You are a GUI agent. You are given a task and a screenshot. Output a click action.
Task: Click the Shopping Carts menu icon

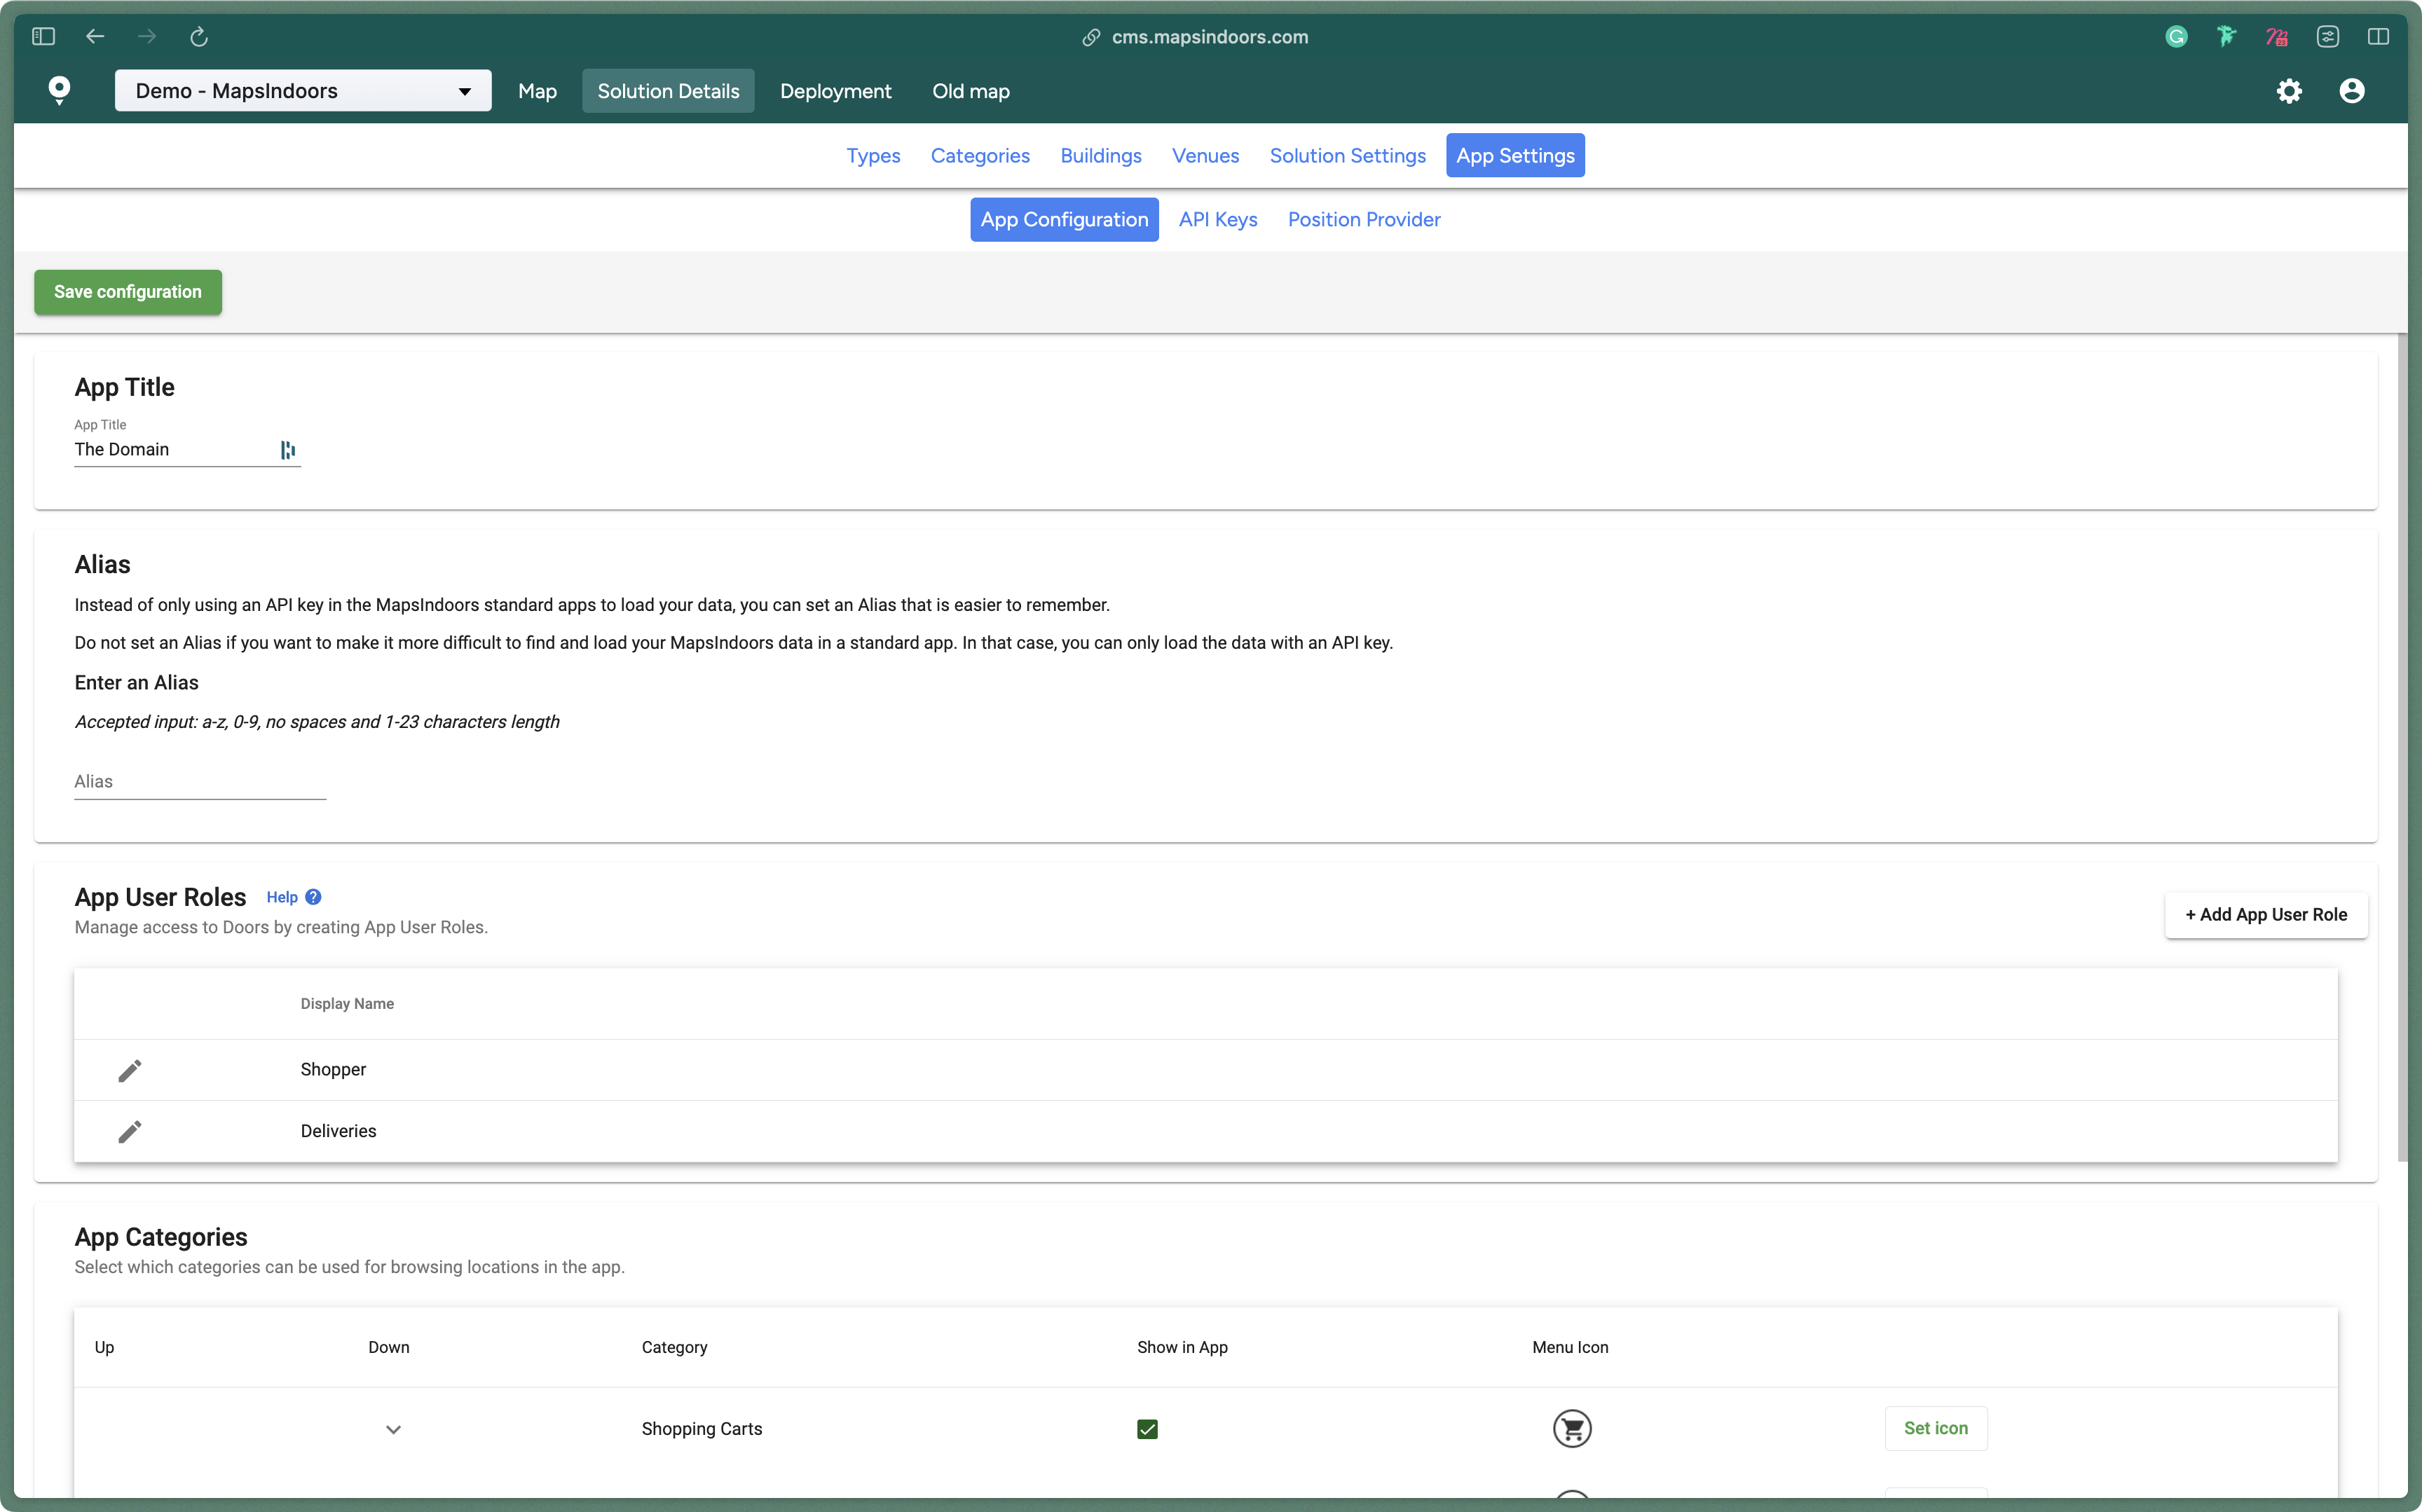pos(1571,1428)
